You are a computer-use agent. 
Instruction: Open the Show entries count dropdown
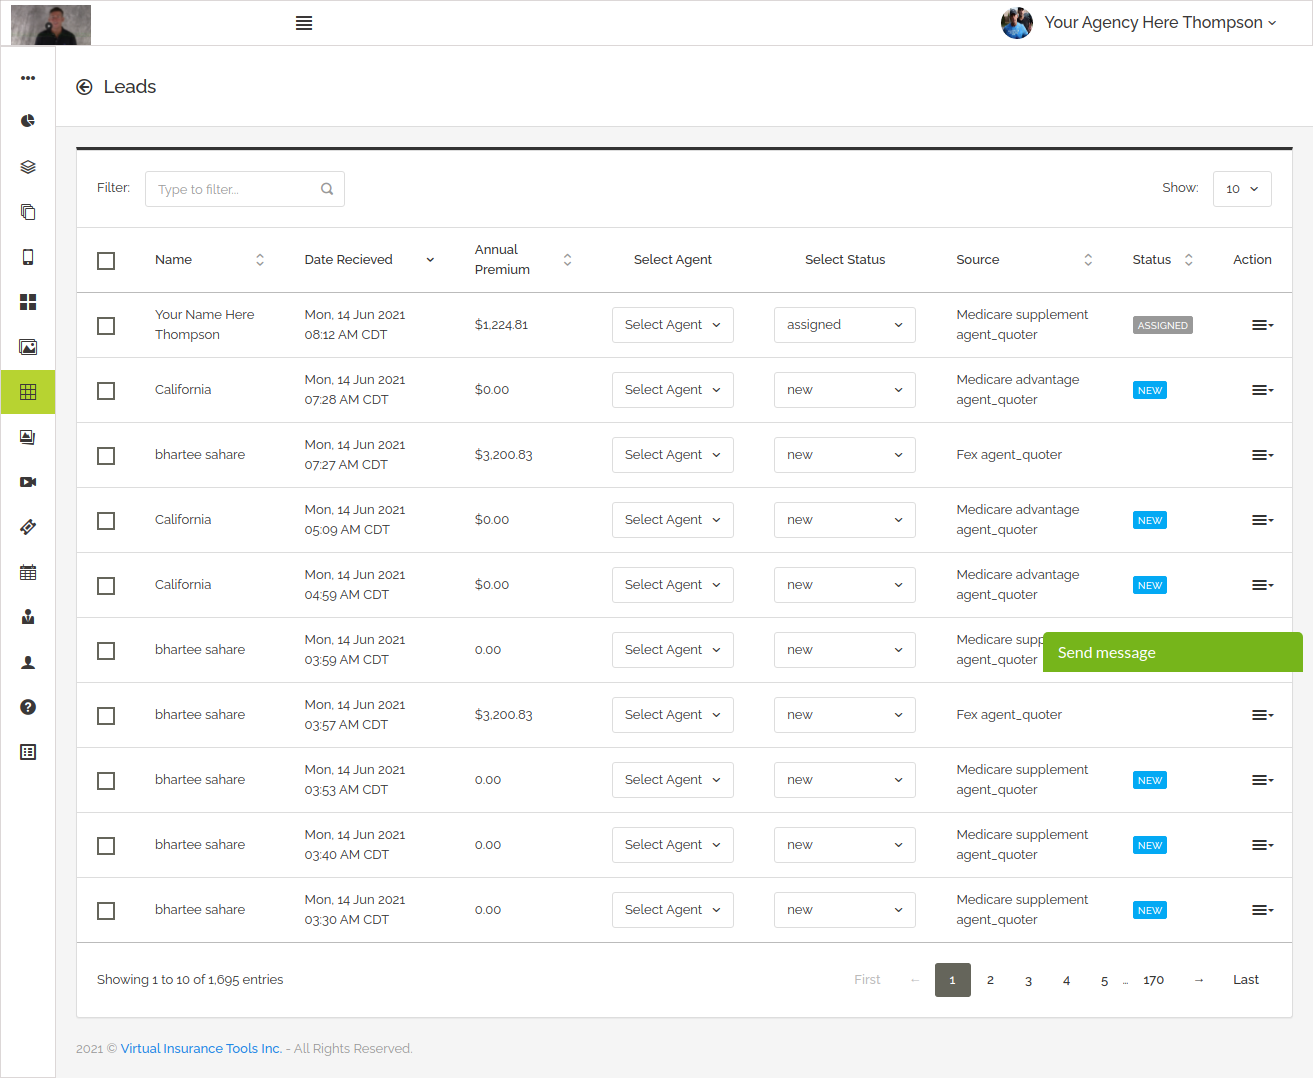coord(1241,189)
